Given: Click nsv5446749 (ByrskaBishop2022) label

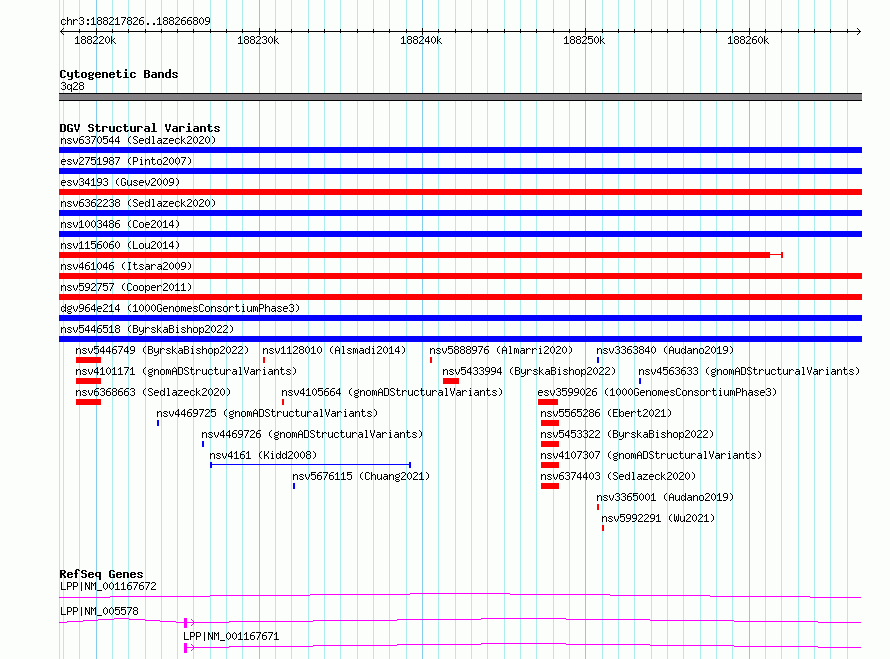Looking at the screenshot, I should coord(162,350).
